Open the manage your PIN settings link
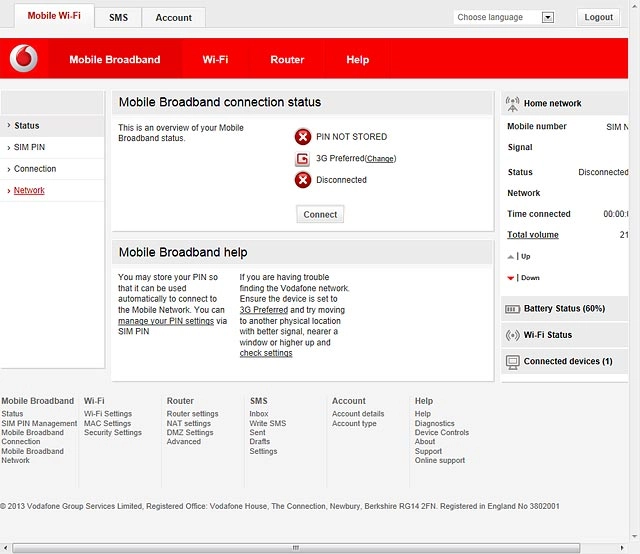Screen dimensions: 640x554 point(166,321)
